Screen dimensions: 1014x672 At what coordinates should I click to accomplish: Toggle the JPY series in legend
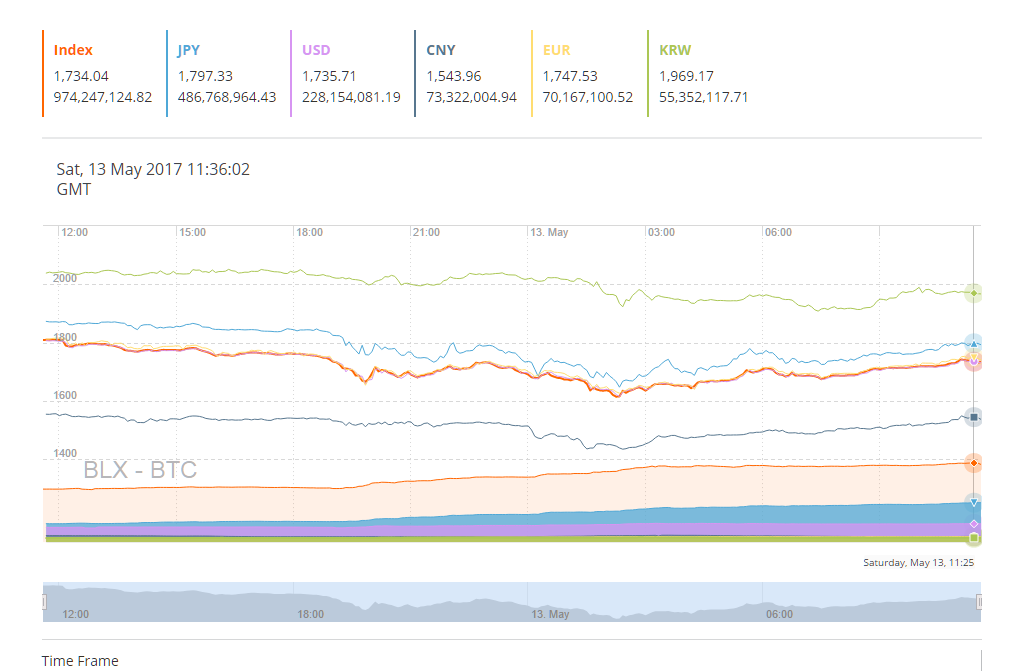pyautogui.click(x=189, y=50)
